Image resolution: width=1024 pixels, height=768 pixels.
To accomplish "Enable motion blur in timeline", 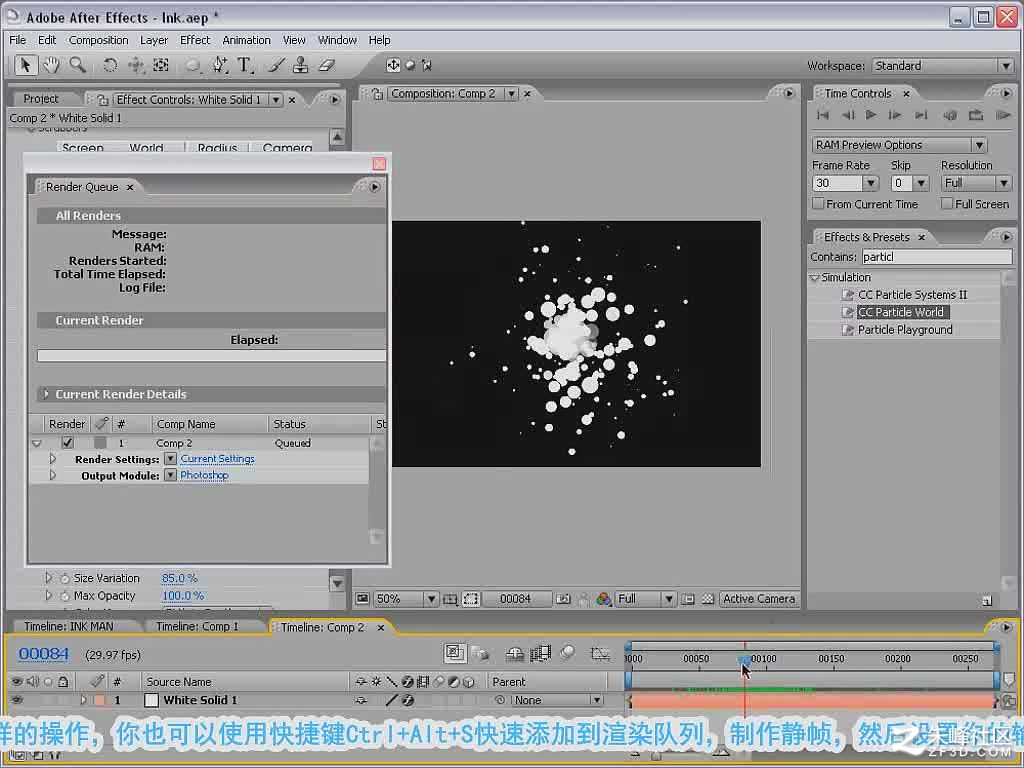I will 568,652.
